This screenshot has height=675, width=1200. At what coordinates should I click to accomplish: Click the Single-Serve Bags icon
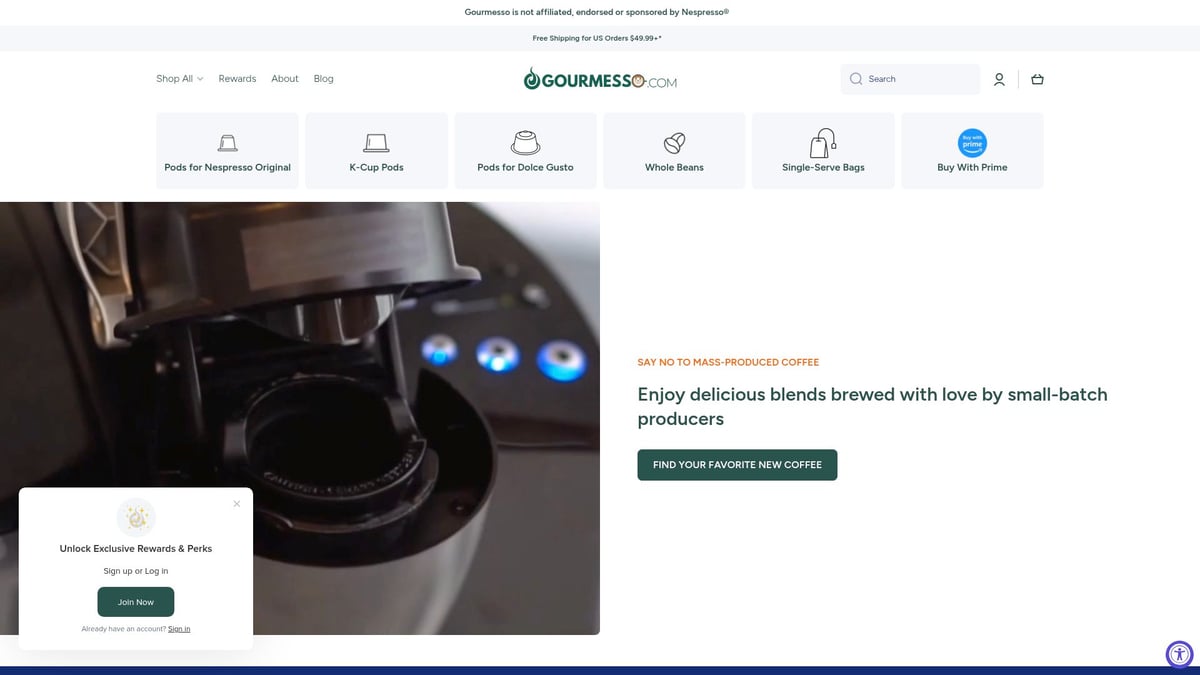823,142
